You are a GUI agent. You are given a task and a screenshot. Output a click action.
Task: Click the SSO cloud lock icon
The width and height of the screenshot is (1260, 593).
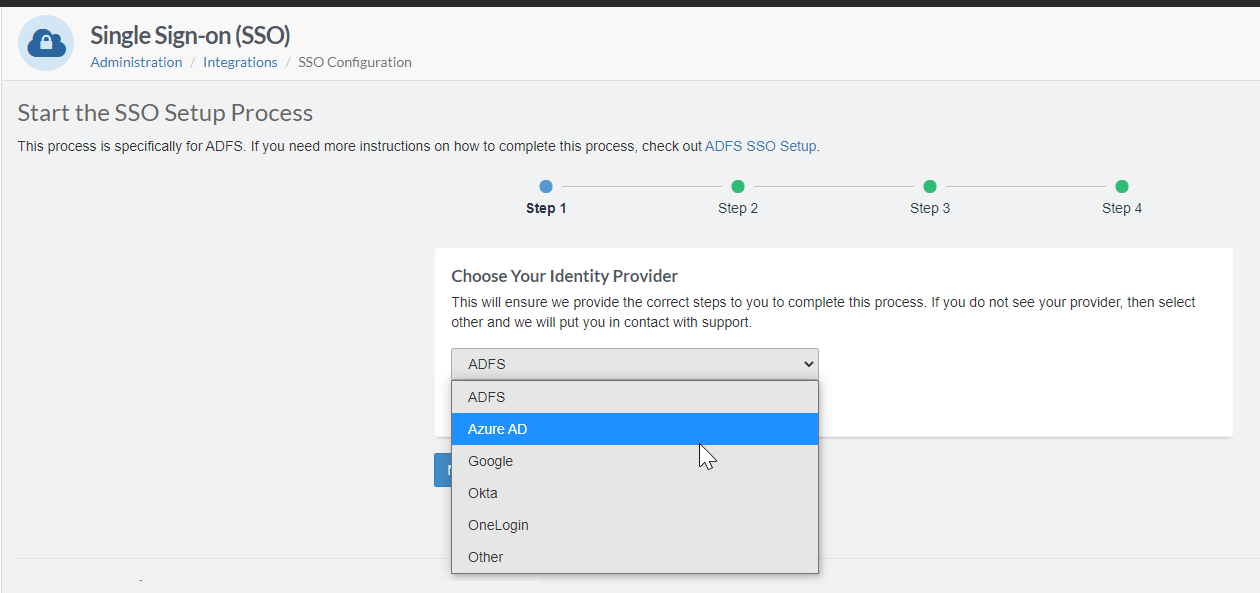click(x=46, y=43)
